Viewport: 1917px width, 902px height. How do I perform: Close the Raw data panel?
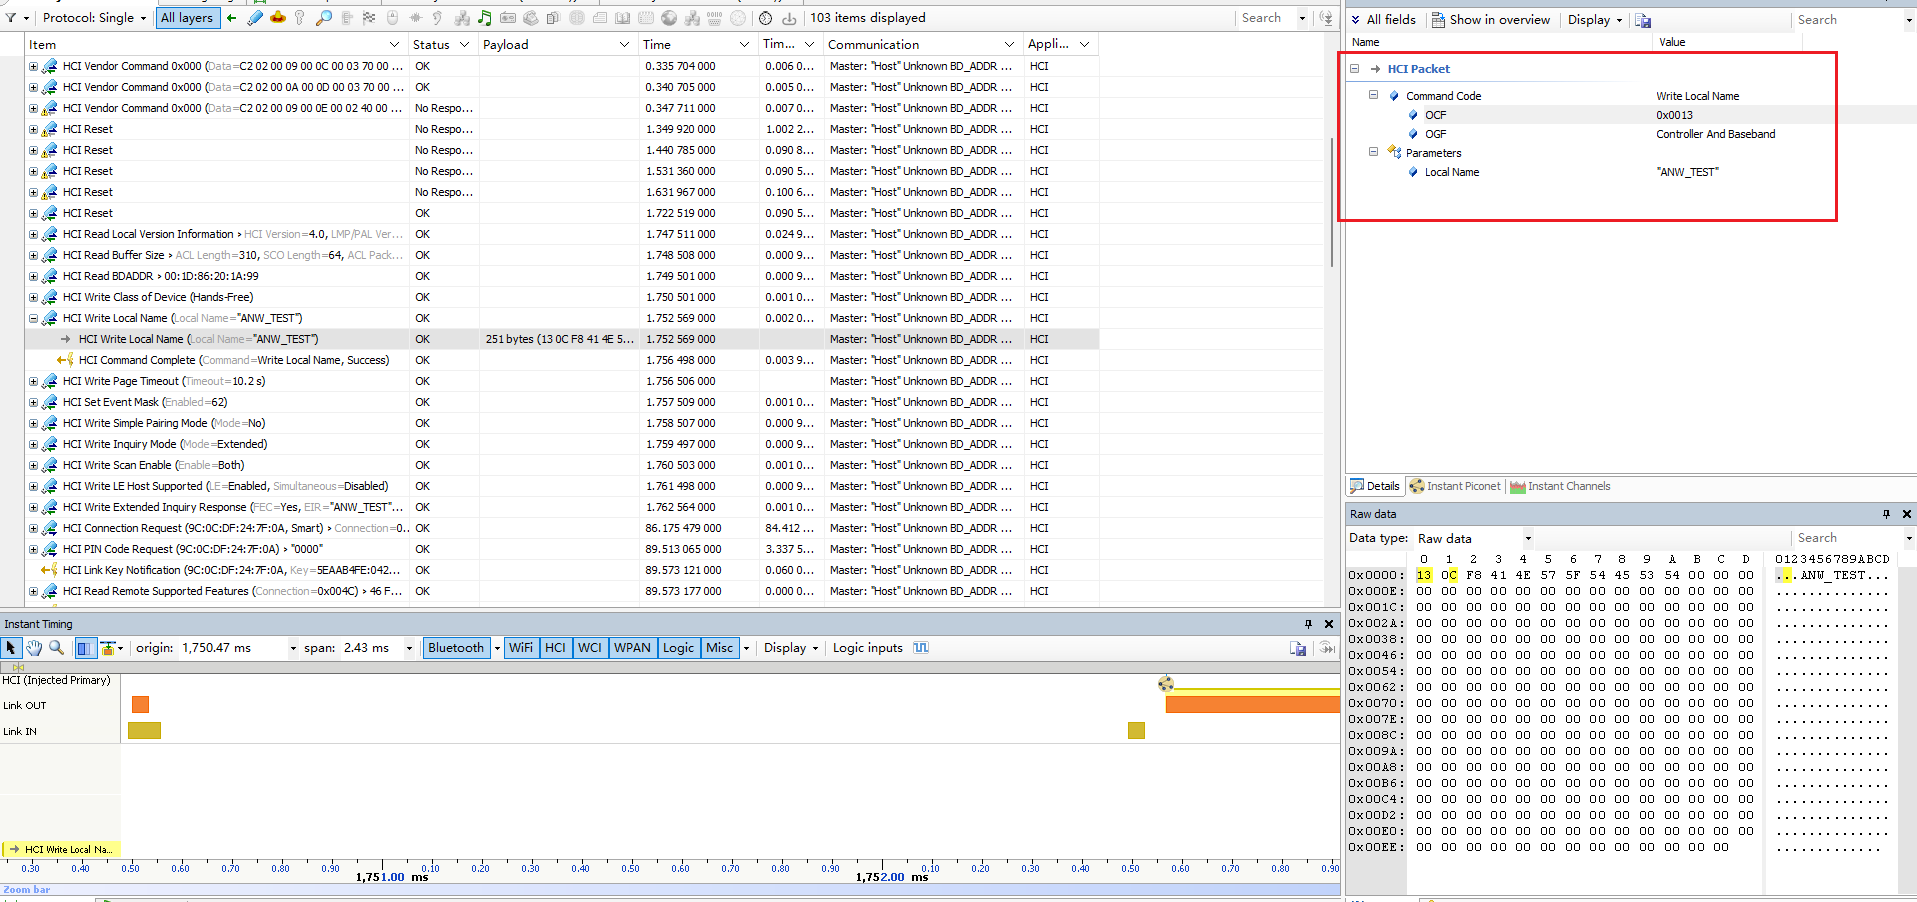pos(1907,514)
